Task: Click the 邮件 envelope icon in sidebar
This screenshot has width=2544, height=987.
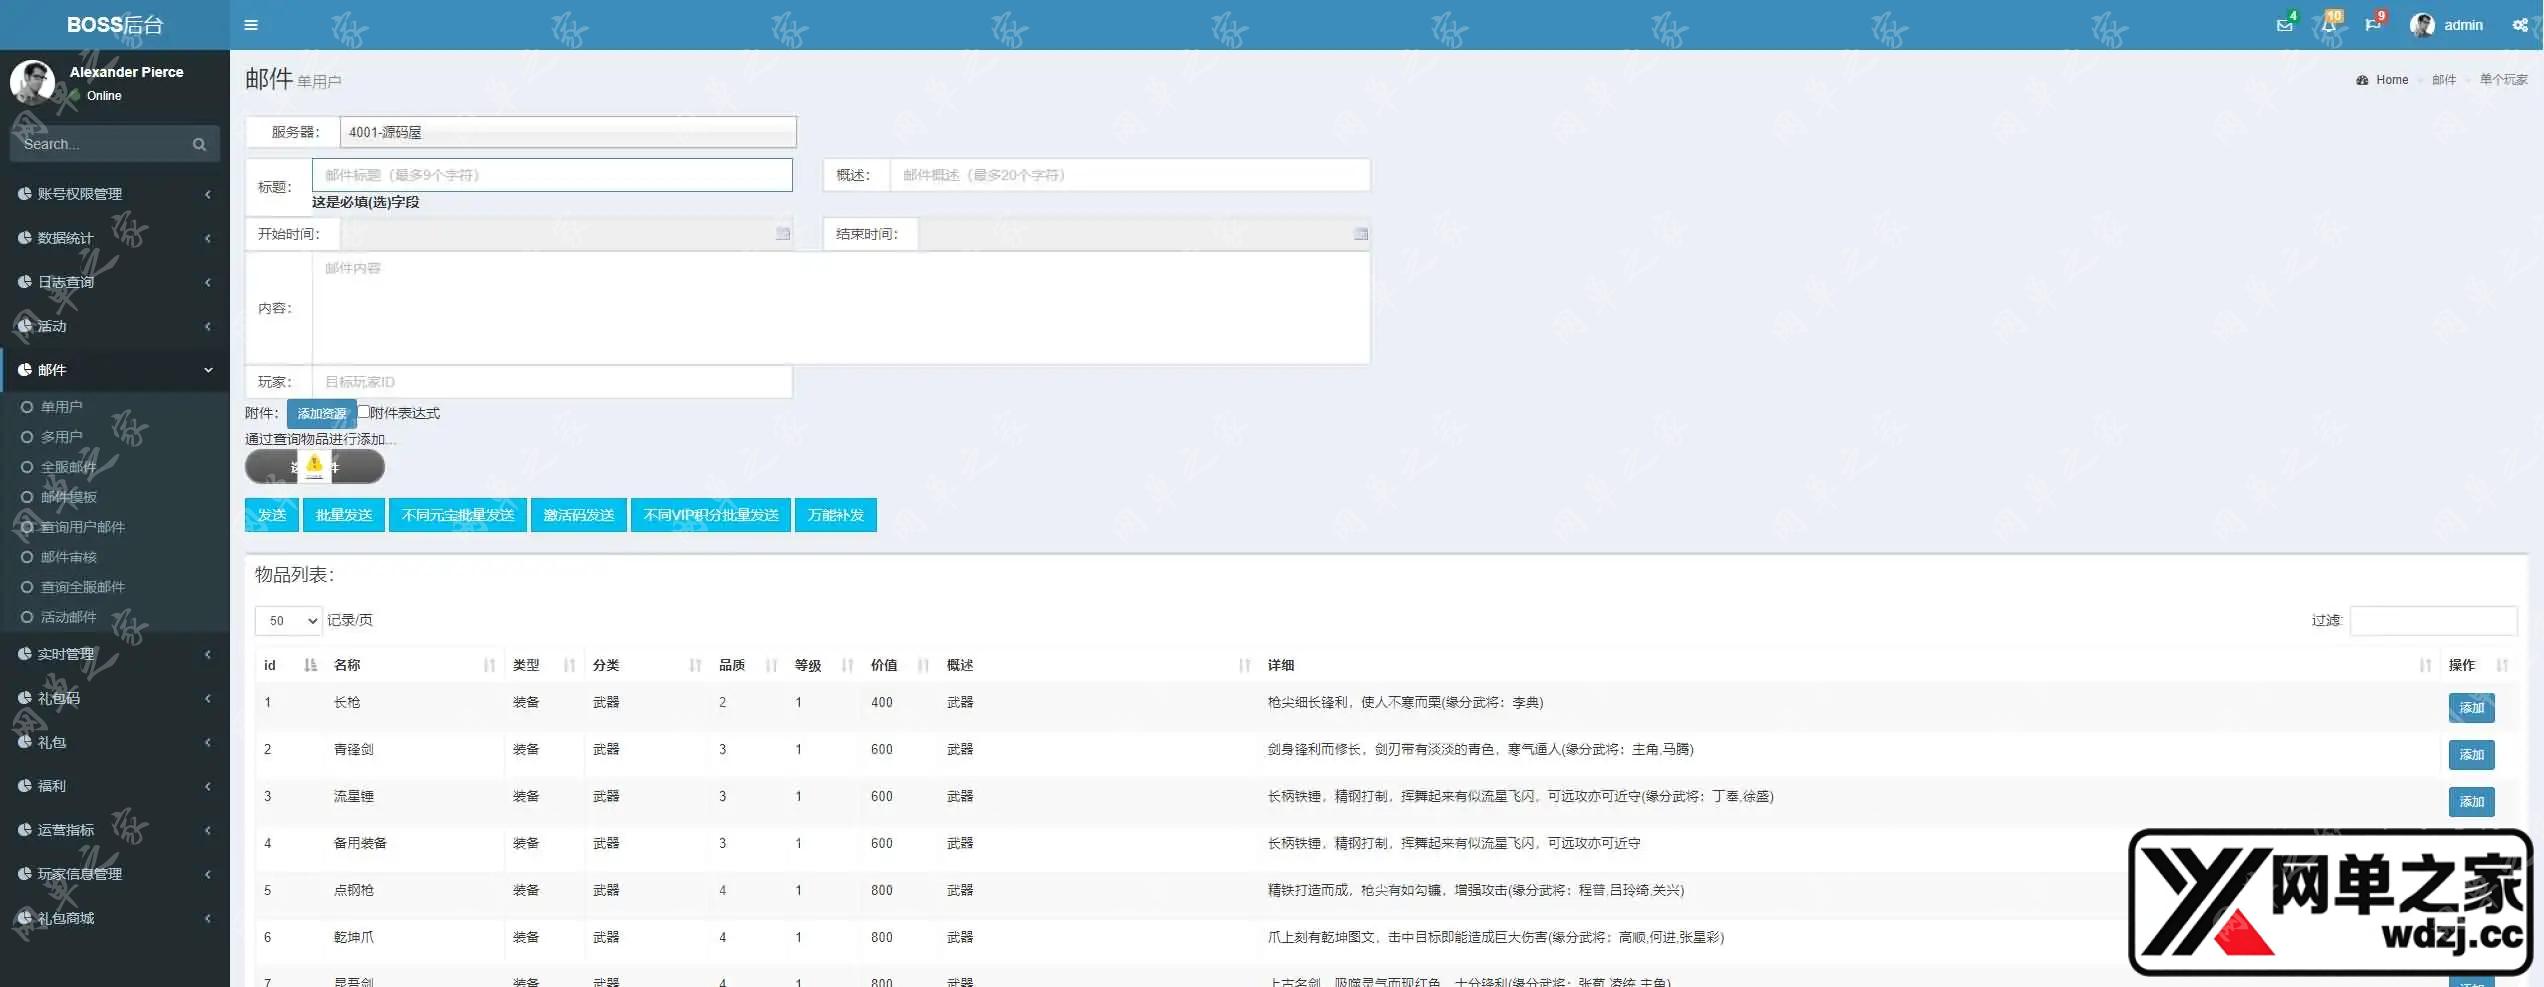Action: pyautogui.click(x=25, y=370)
